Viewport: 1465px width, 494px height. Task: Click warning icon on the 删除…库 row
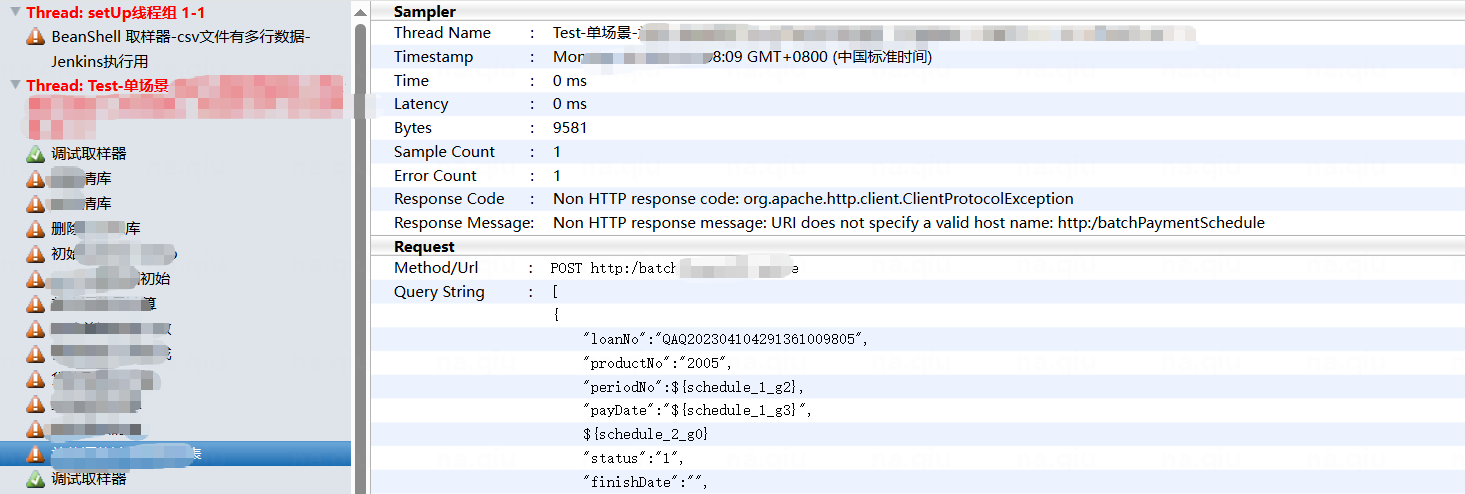35,229
